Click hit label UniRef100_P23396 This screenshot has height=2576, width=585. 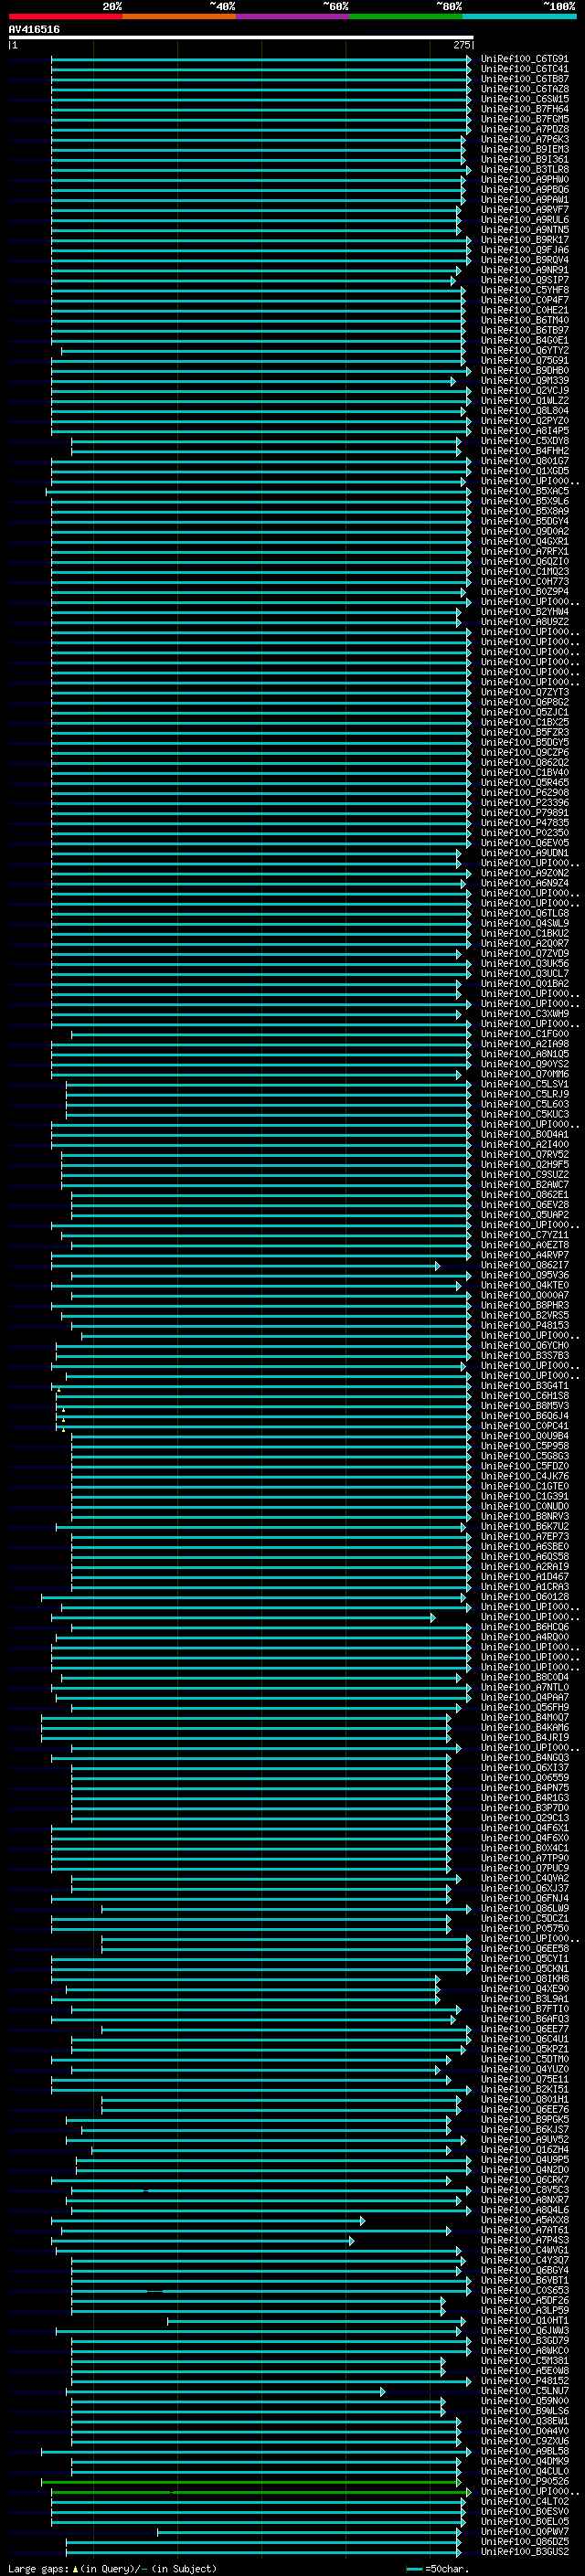tap(524, 803)
